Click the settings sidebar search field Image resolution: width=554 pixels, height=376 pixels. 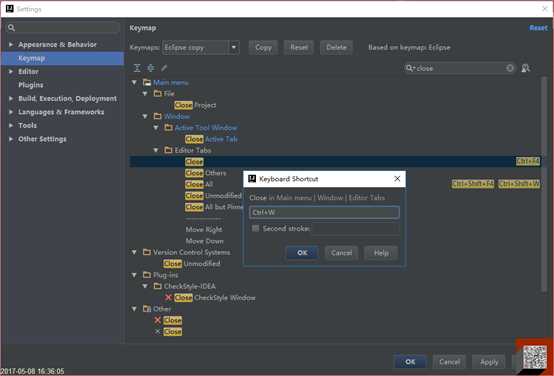point(64,28)
